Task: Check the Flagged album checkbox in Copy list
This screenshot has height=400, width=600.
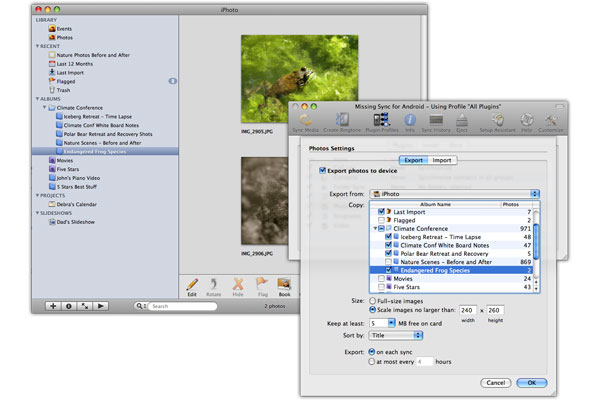Action: point(381,220)
